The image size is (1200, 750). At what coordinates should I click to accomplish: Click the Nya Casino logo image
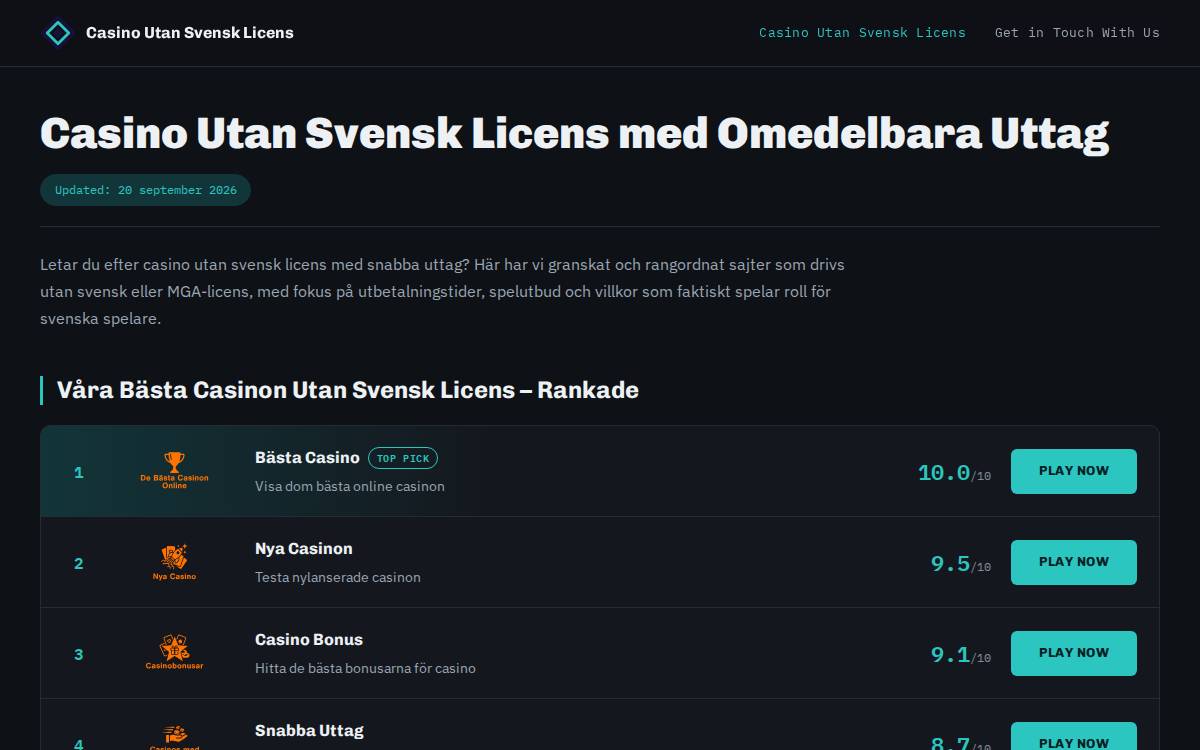[x=174, y=562]
